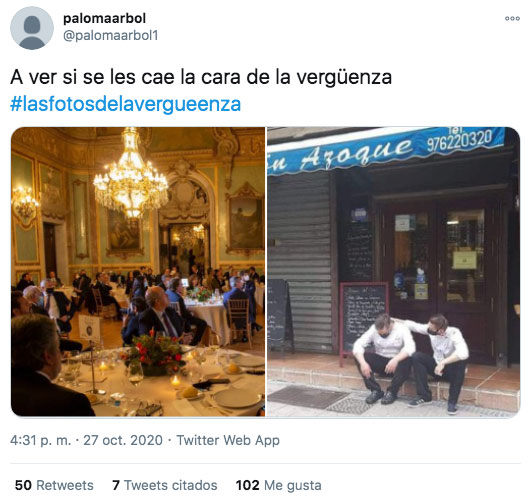This screenshot has width=532, height=503.
Task: Click the chandelier in the left photo
Action: pyautogui.click(x=131, y=174)
